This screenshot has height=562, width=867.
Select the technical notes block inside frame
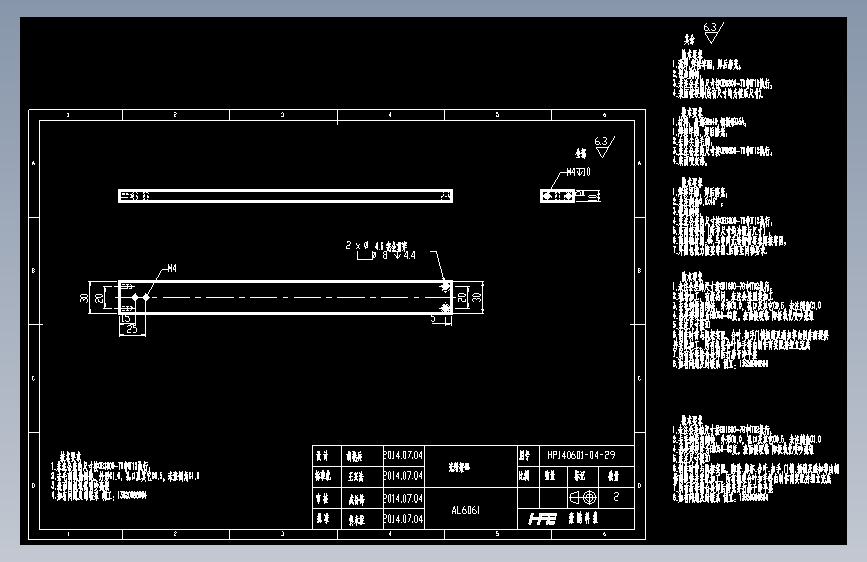tap(124, 476)
